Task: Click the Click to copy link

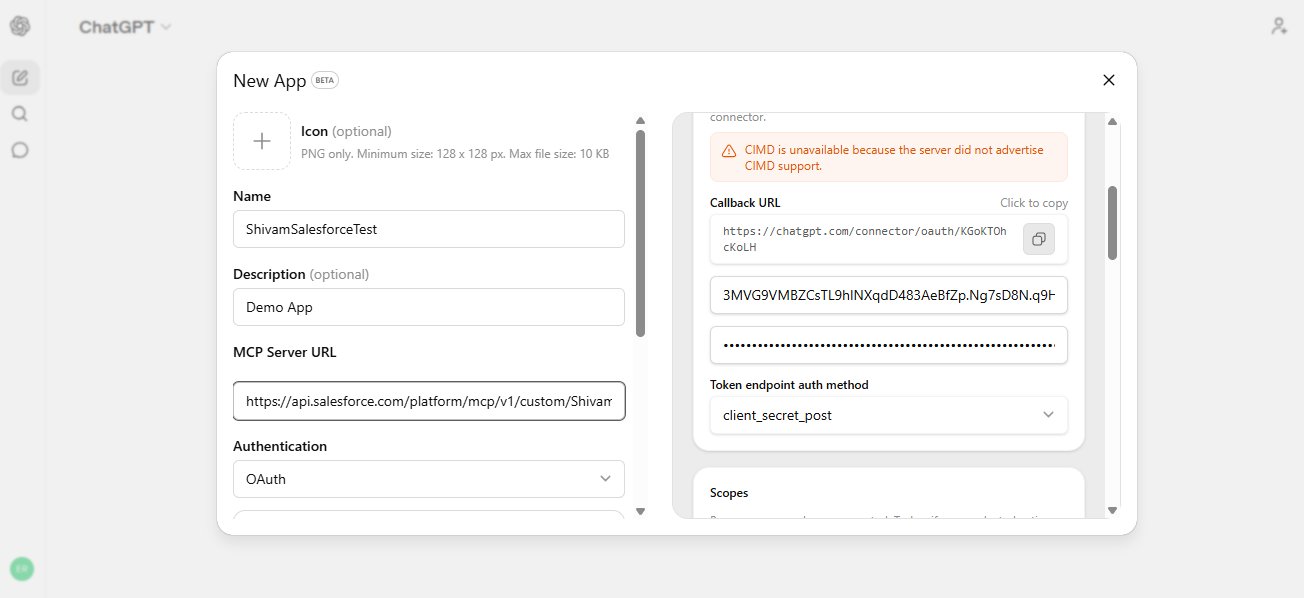Action: point(1033,202)
